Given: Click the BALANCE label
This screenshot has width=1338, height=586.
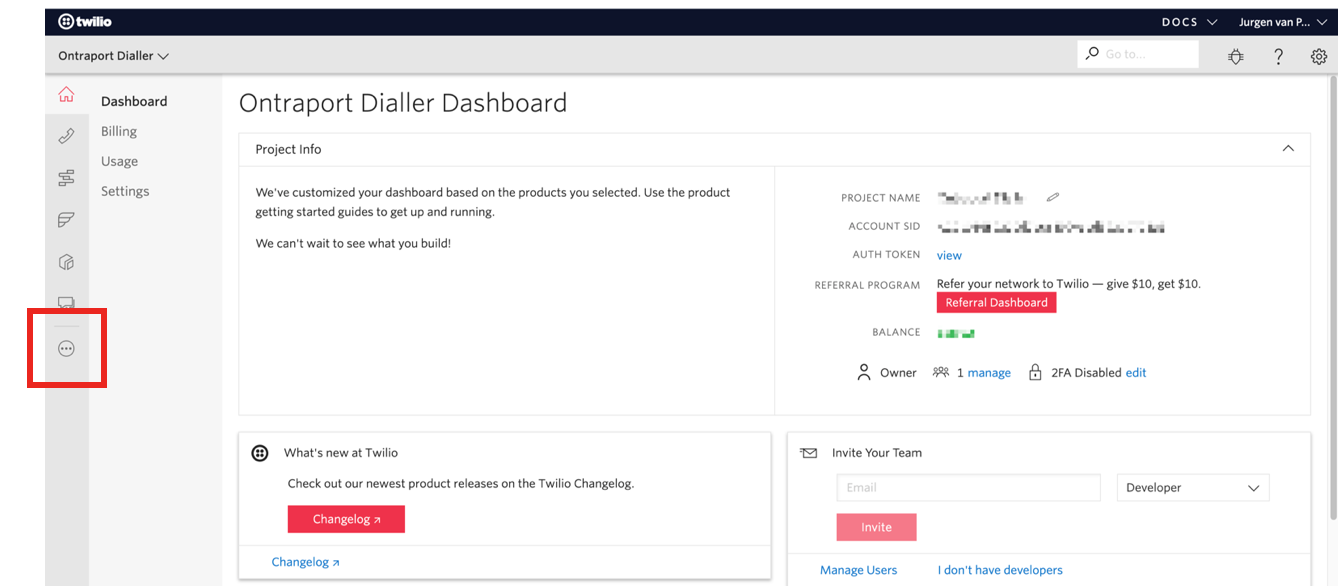Looking at the screenshot, I should tap(896, 332).
